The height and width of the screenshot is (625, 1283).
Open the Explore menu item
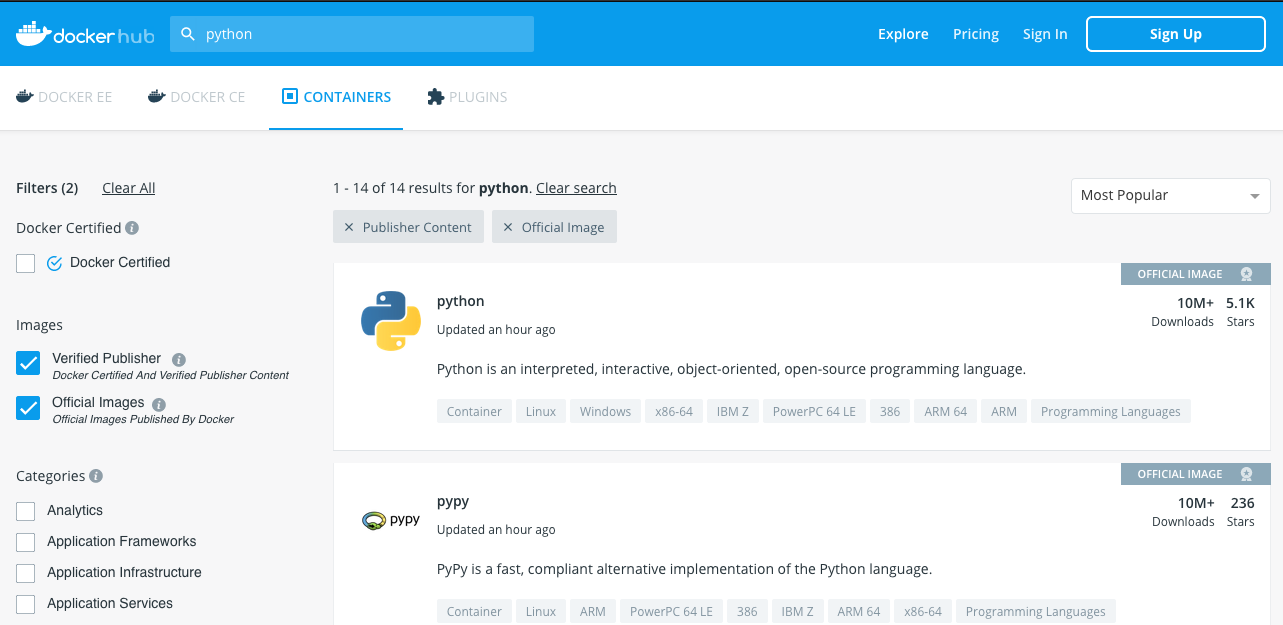902,33
